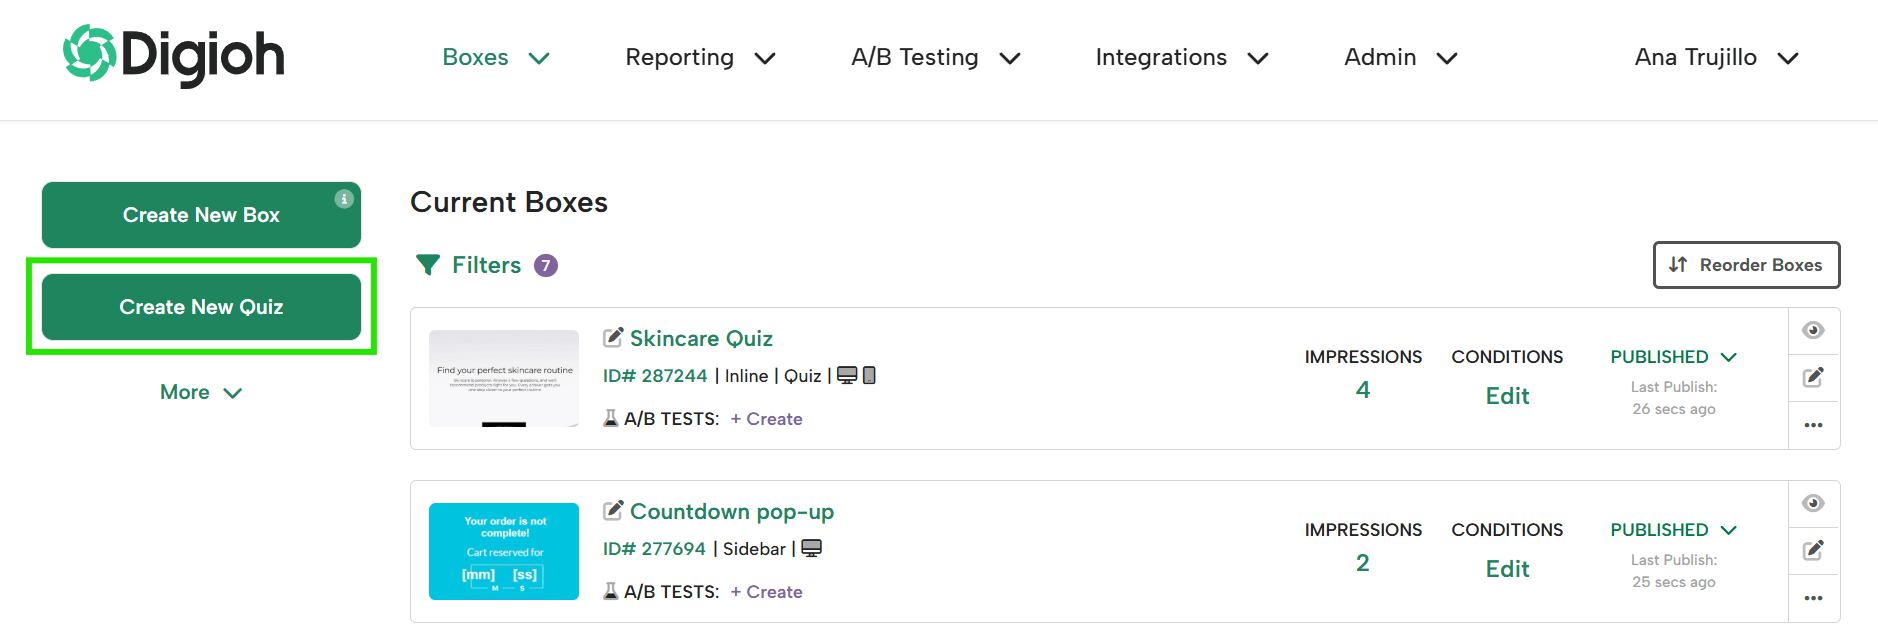Click the Create New Quiz button
This screenshot has height=636, width=1878.
(201, 307)
